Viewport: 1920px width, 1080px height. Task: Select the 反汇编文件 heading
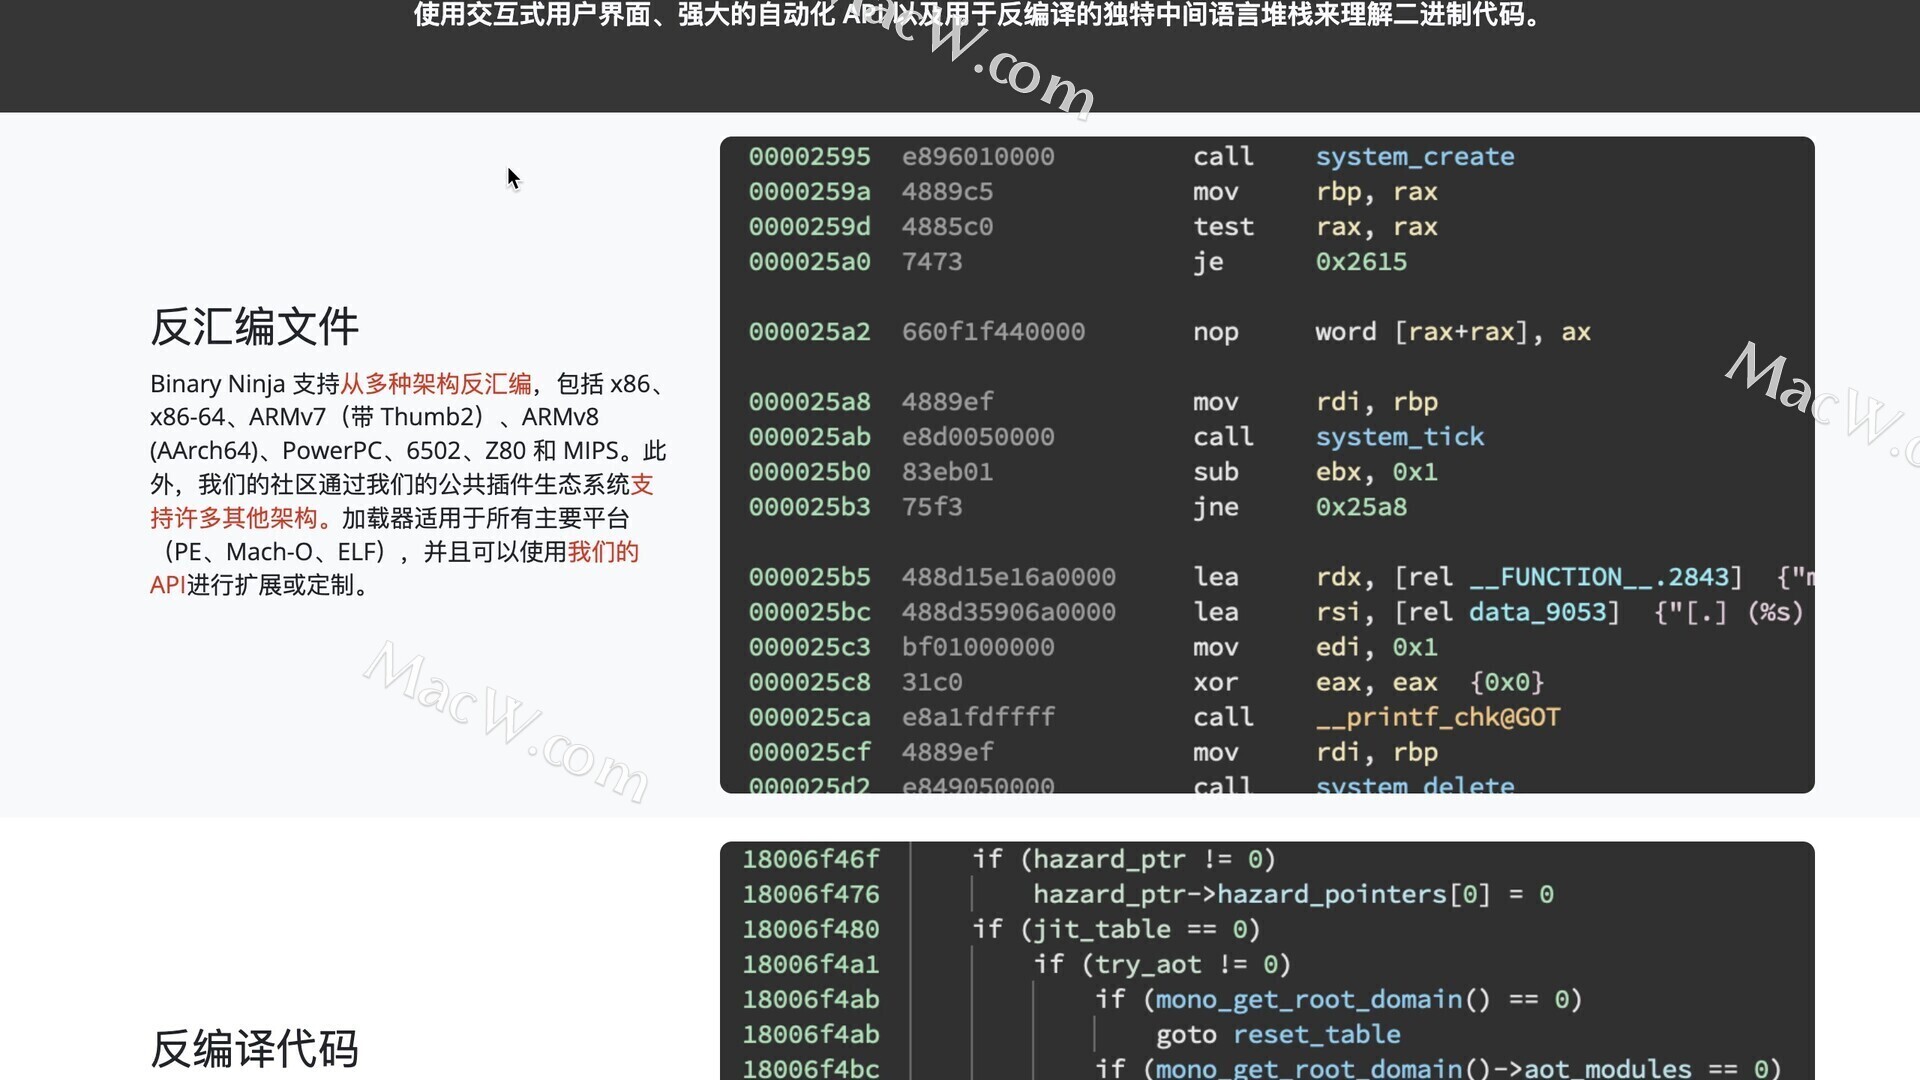click(x=254, y=326)
